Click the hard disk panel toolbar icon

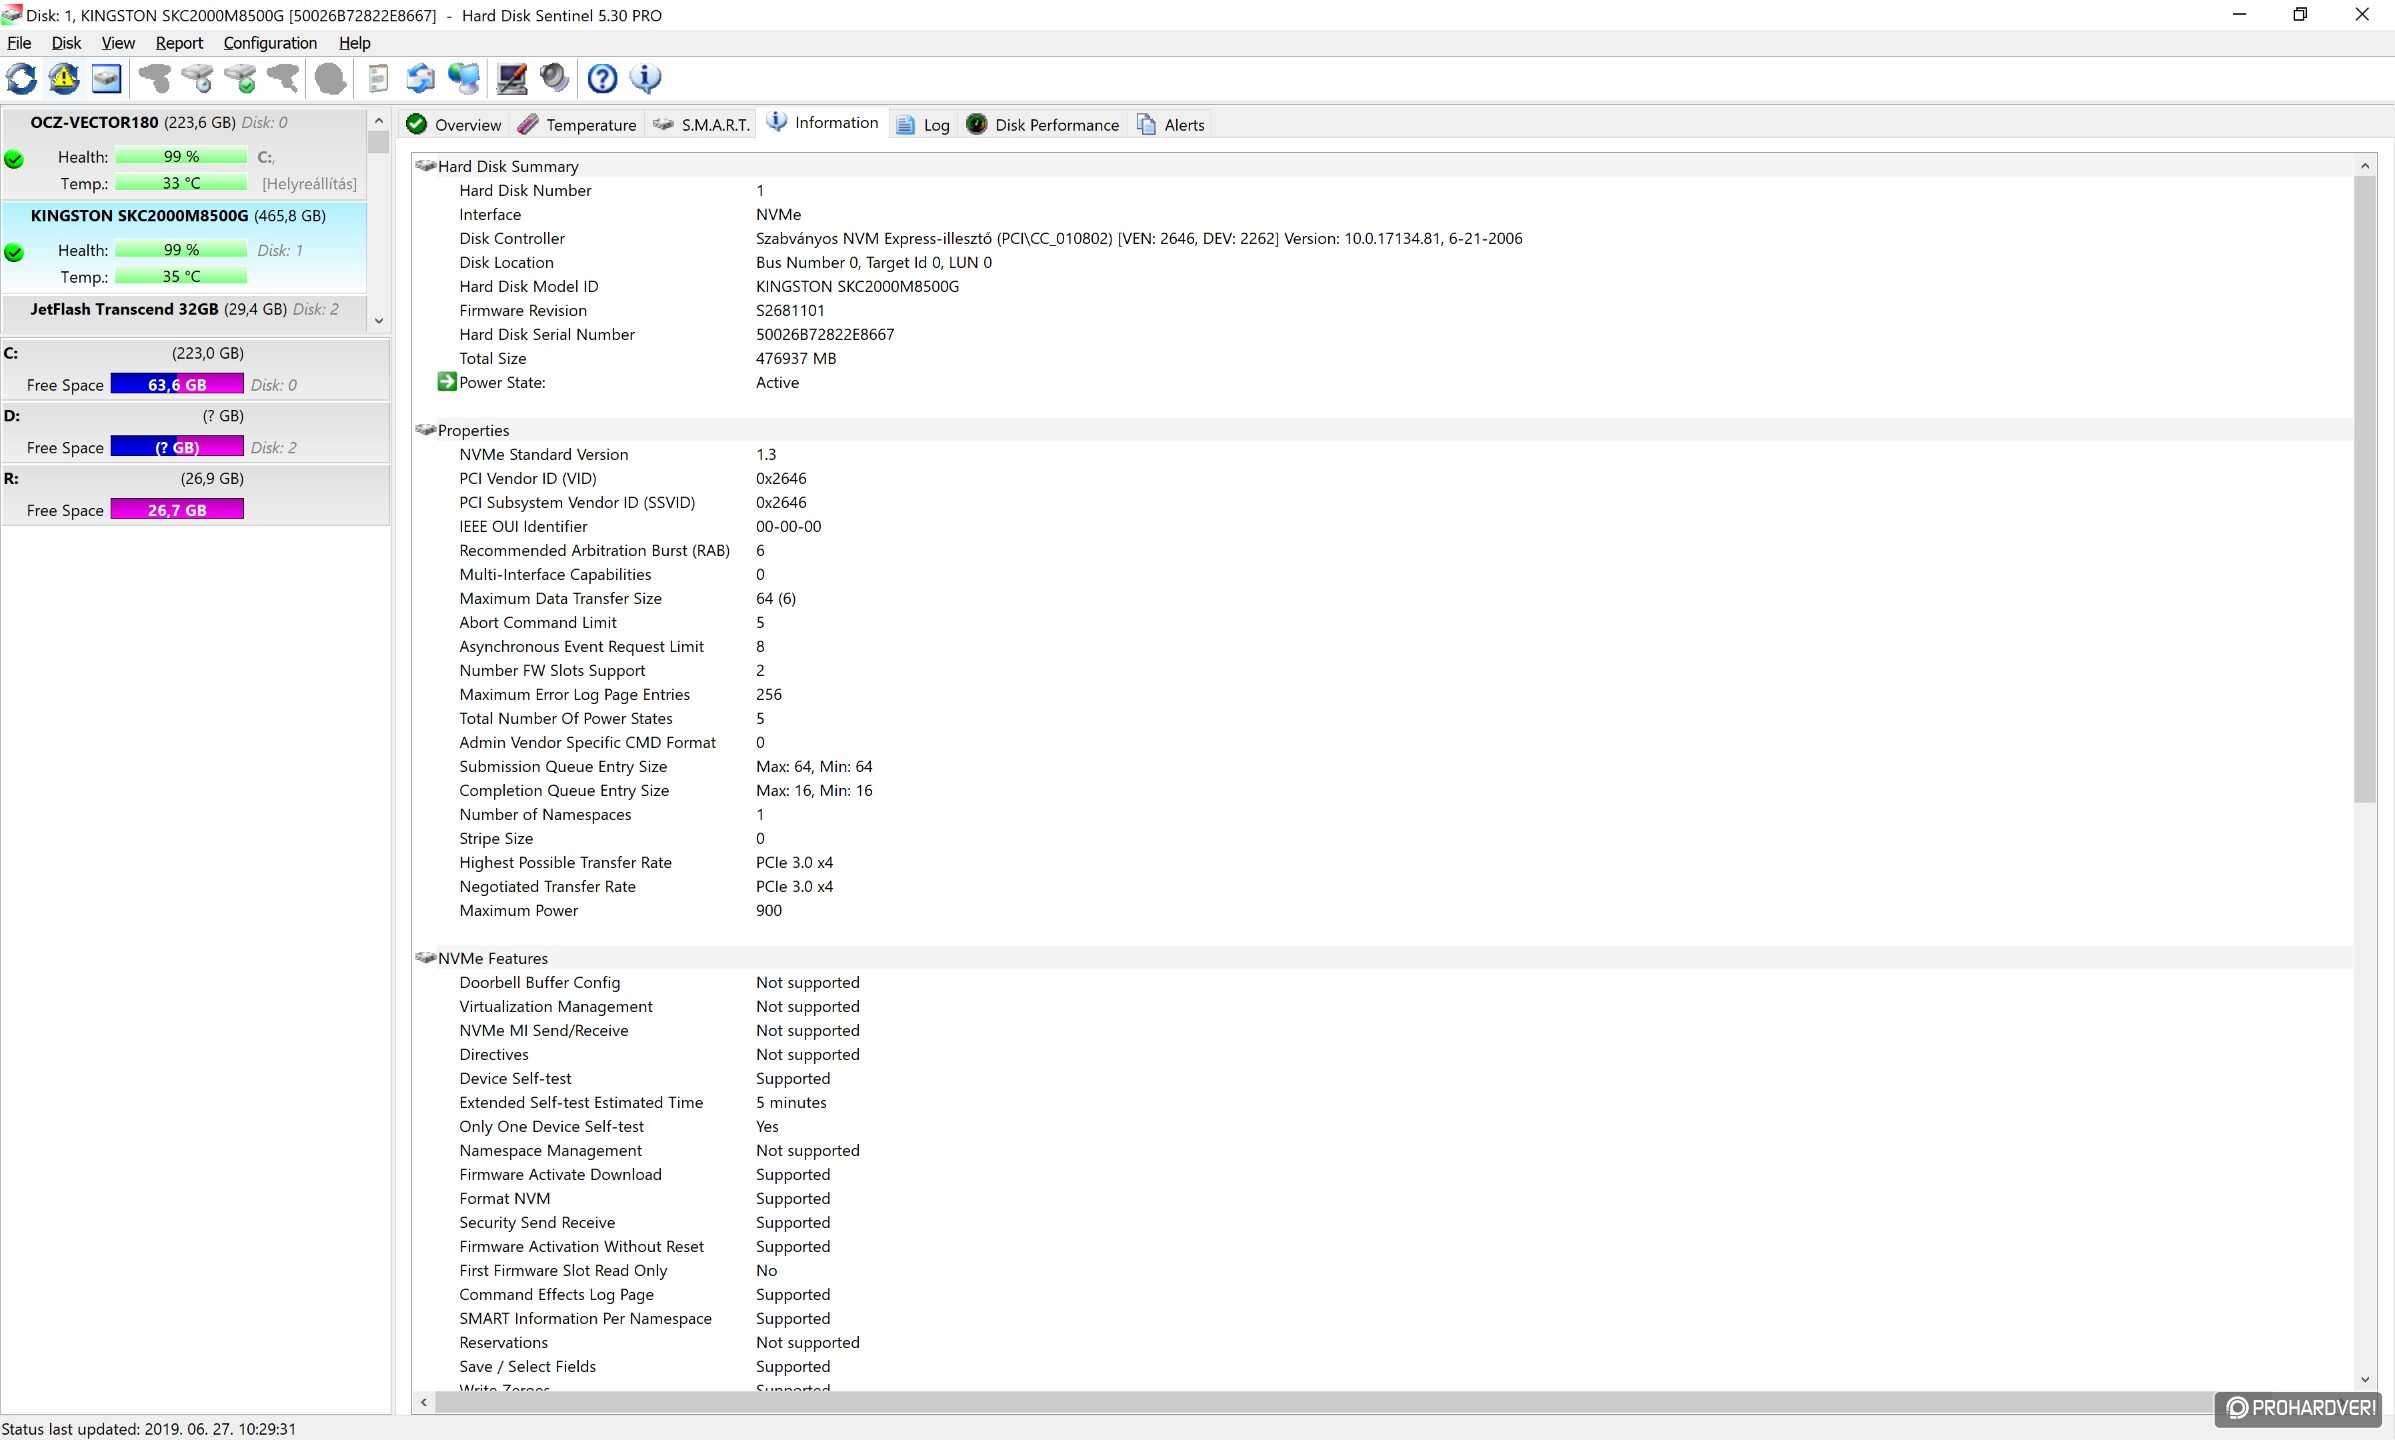pyautogui.click(x=106, y=78)
